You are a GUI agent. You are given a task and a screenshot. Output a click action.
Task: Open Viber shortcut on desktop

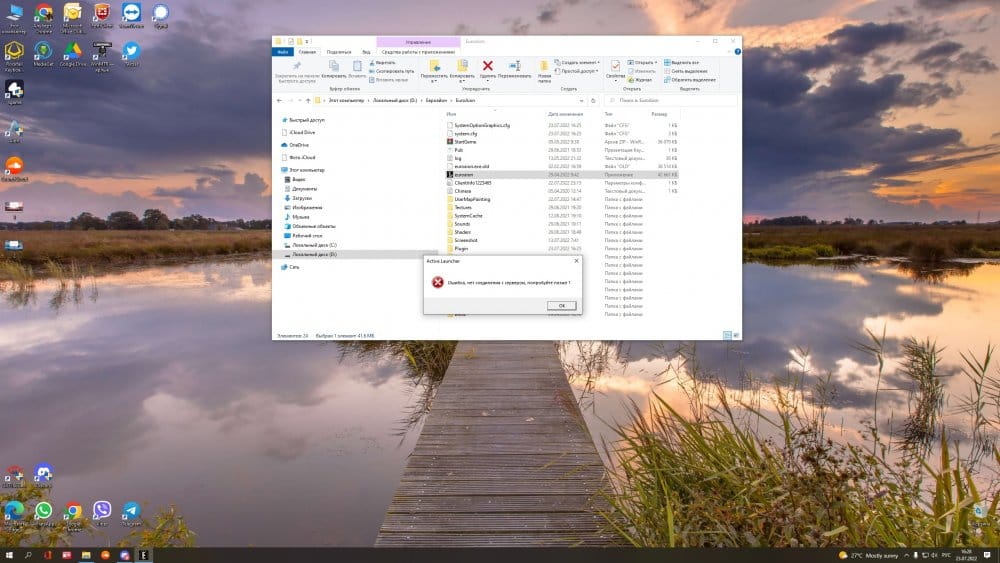102,512
